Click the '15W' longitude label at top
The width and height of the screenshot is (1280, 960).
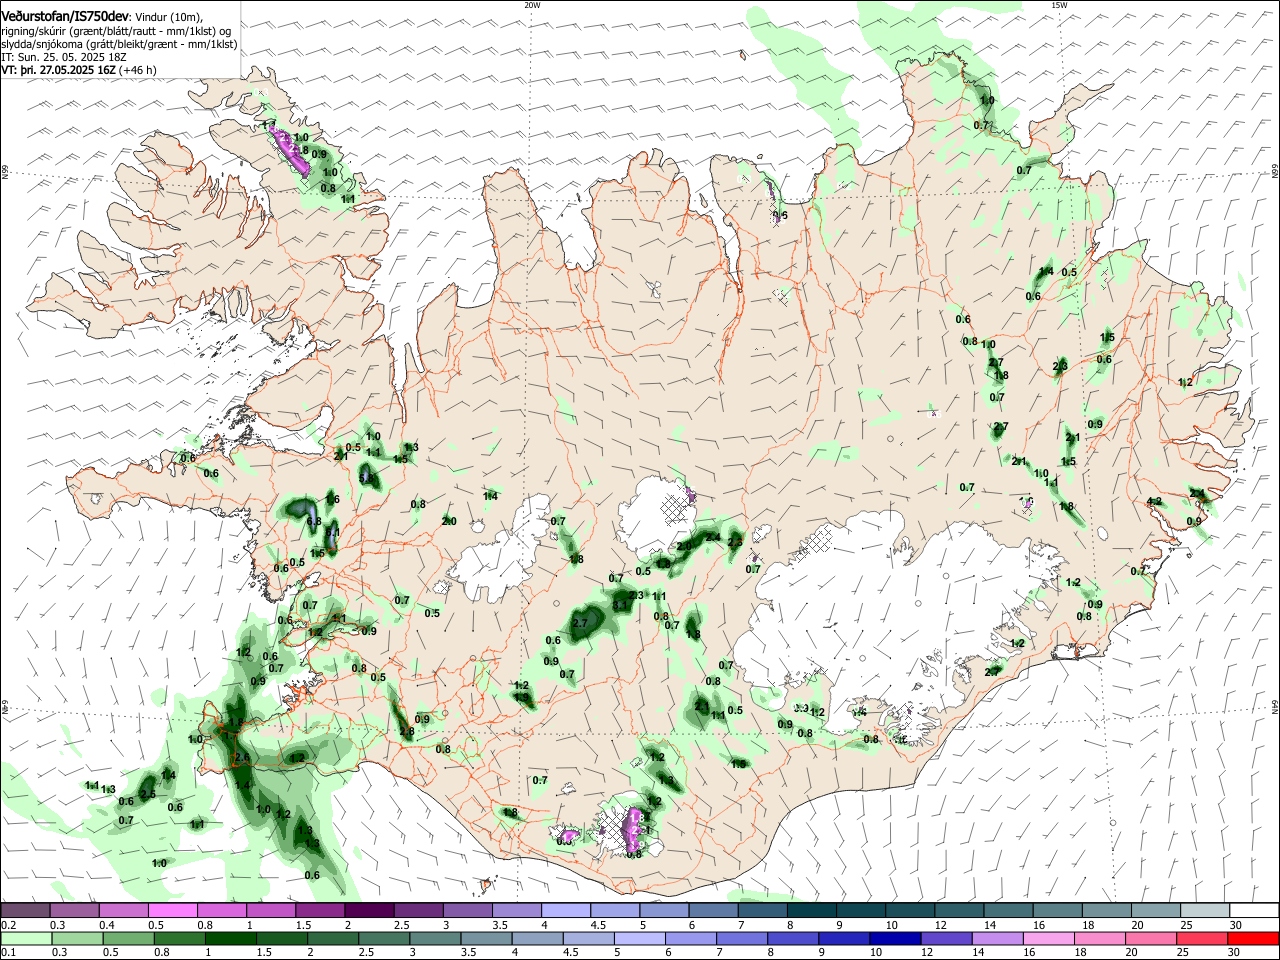(x=1059, y=5)
